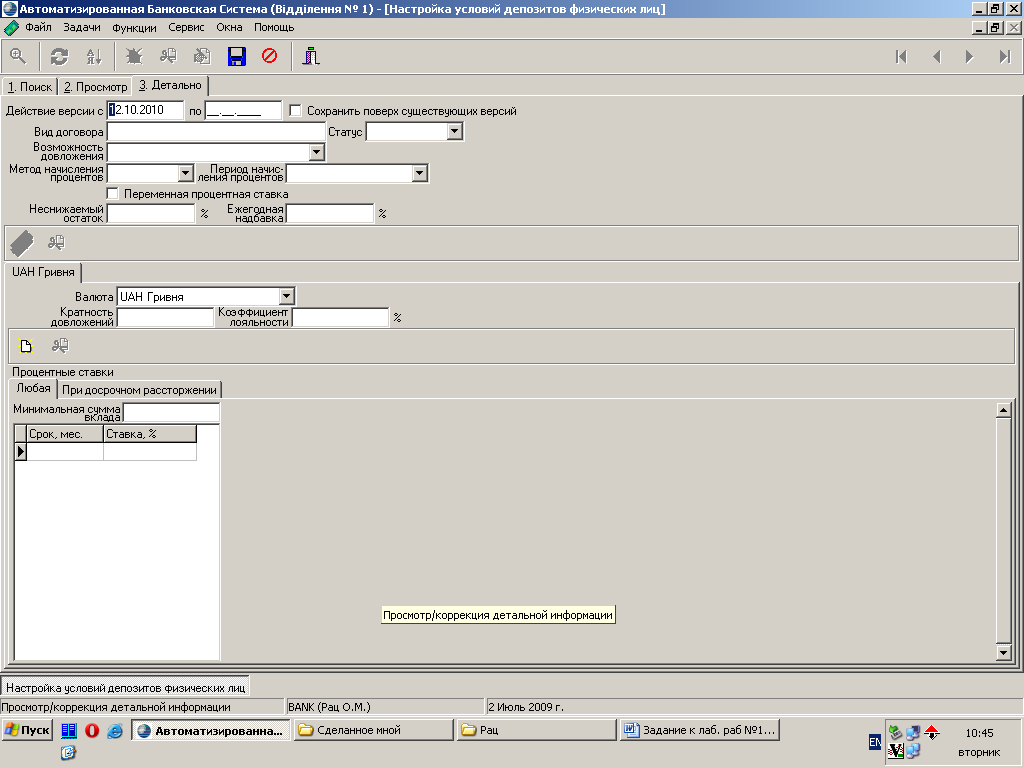Image resolution: width=1024 pixels, height=768 pixels.
Task: Open 'Период начисления процентов' dropdown
Action: [419, 173]
